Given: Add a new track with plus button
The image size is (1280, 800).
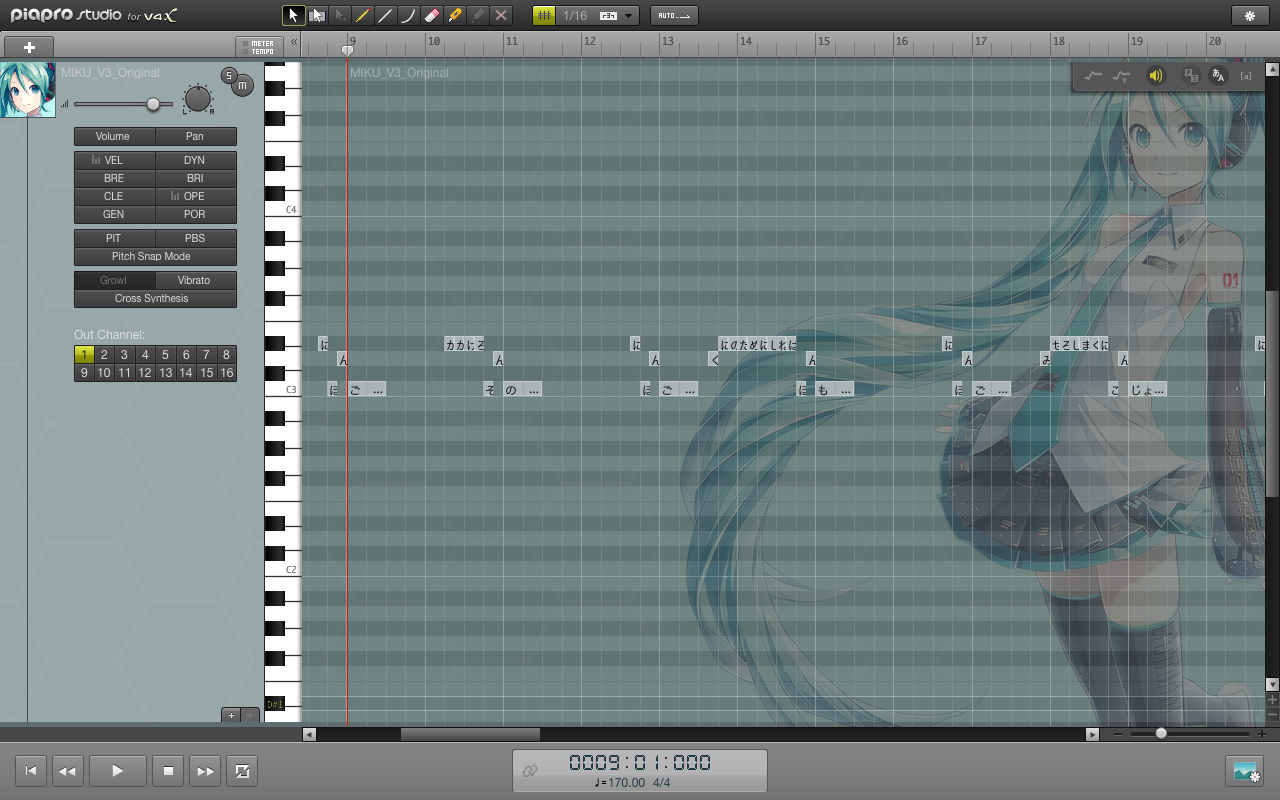Looking at the screenshot, I should 29,47.
